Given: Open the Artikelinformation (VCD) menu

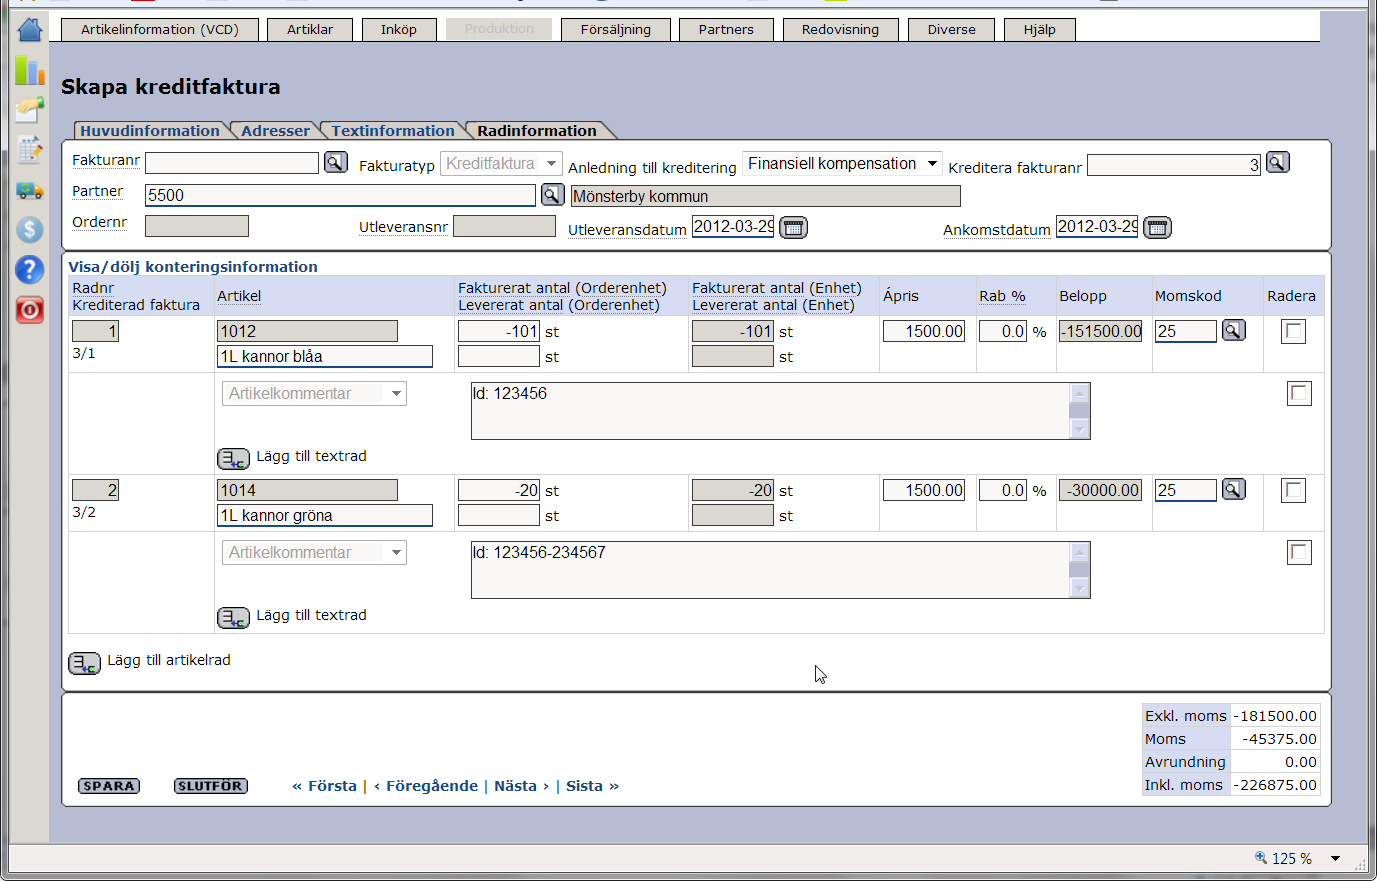Looking at the screenshot, I should pyautogui.click(x=160, y=29).
